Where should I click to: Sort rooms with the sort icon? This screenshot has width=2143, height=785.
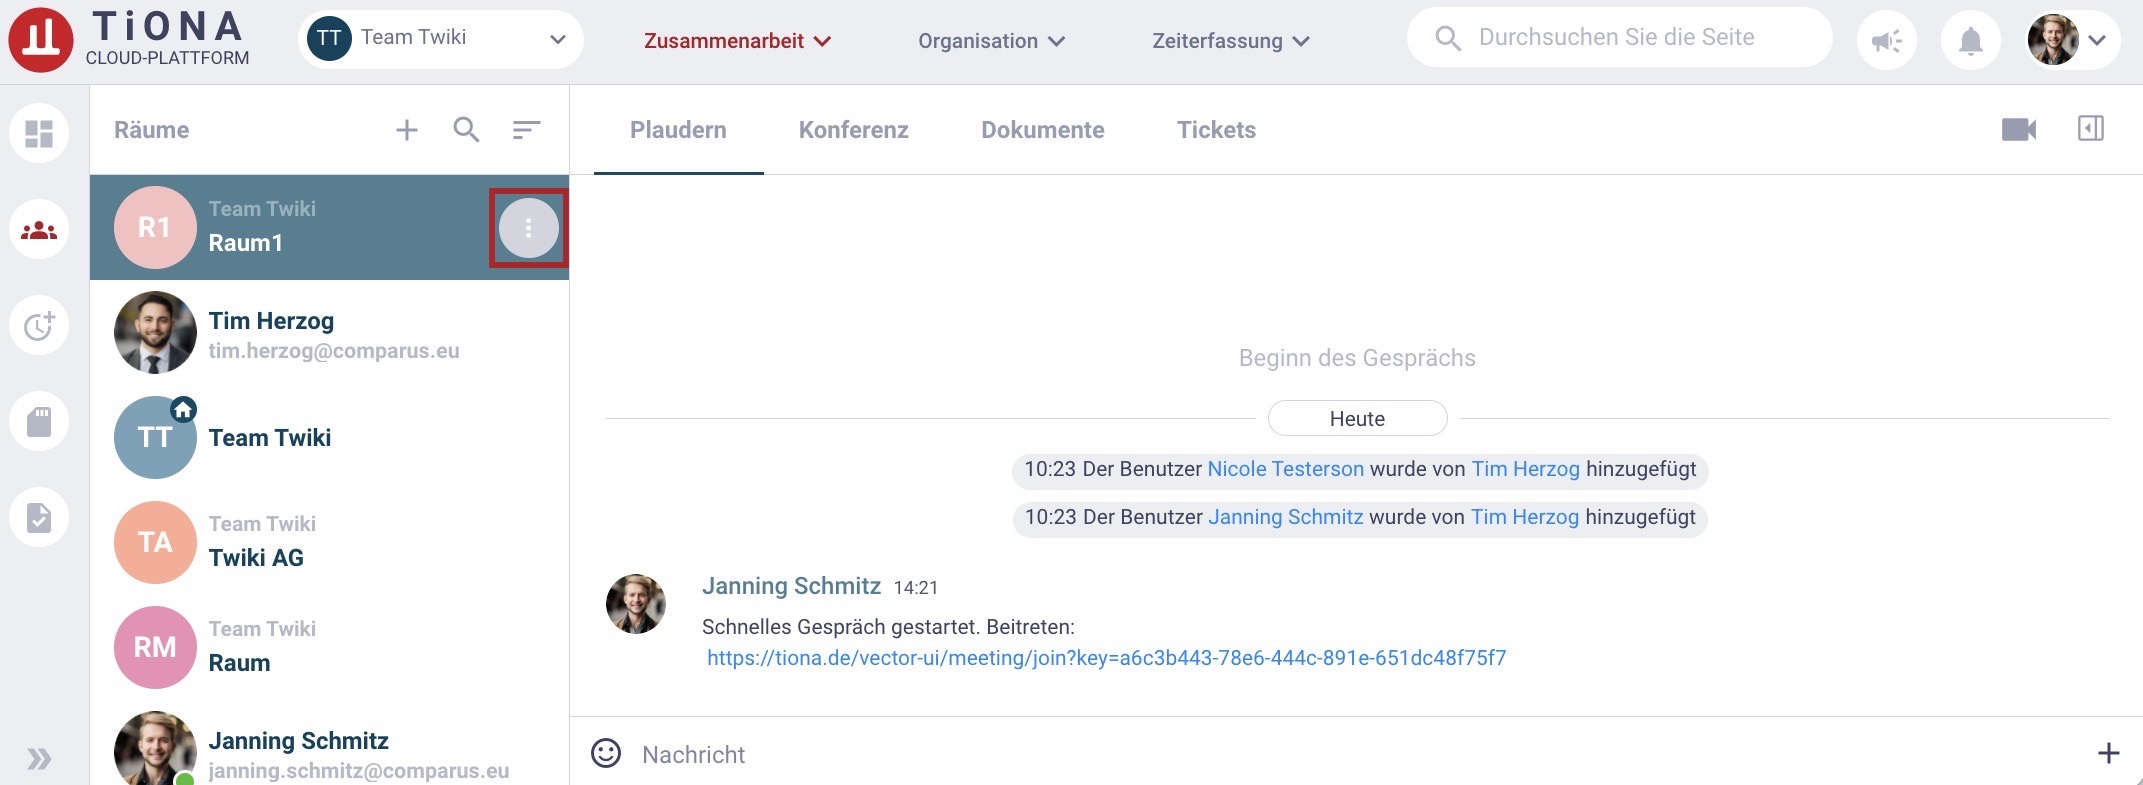(x=526, y=129)
